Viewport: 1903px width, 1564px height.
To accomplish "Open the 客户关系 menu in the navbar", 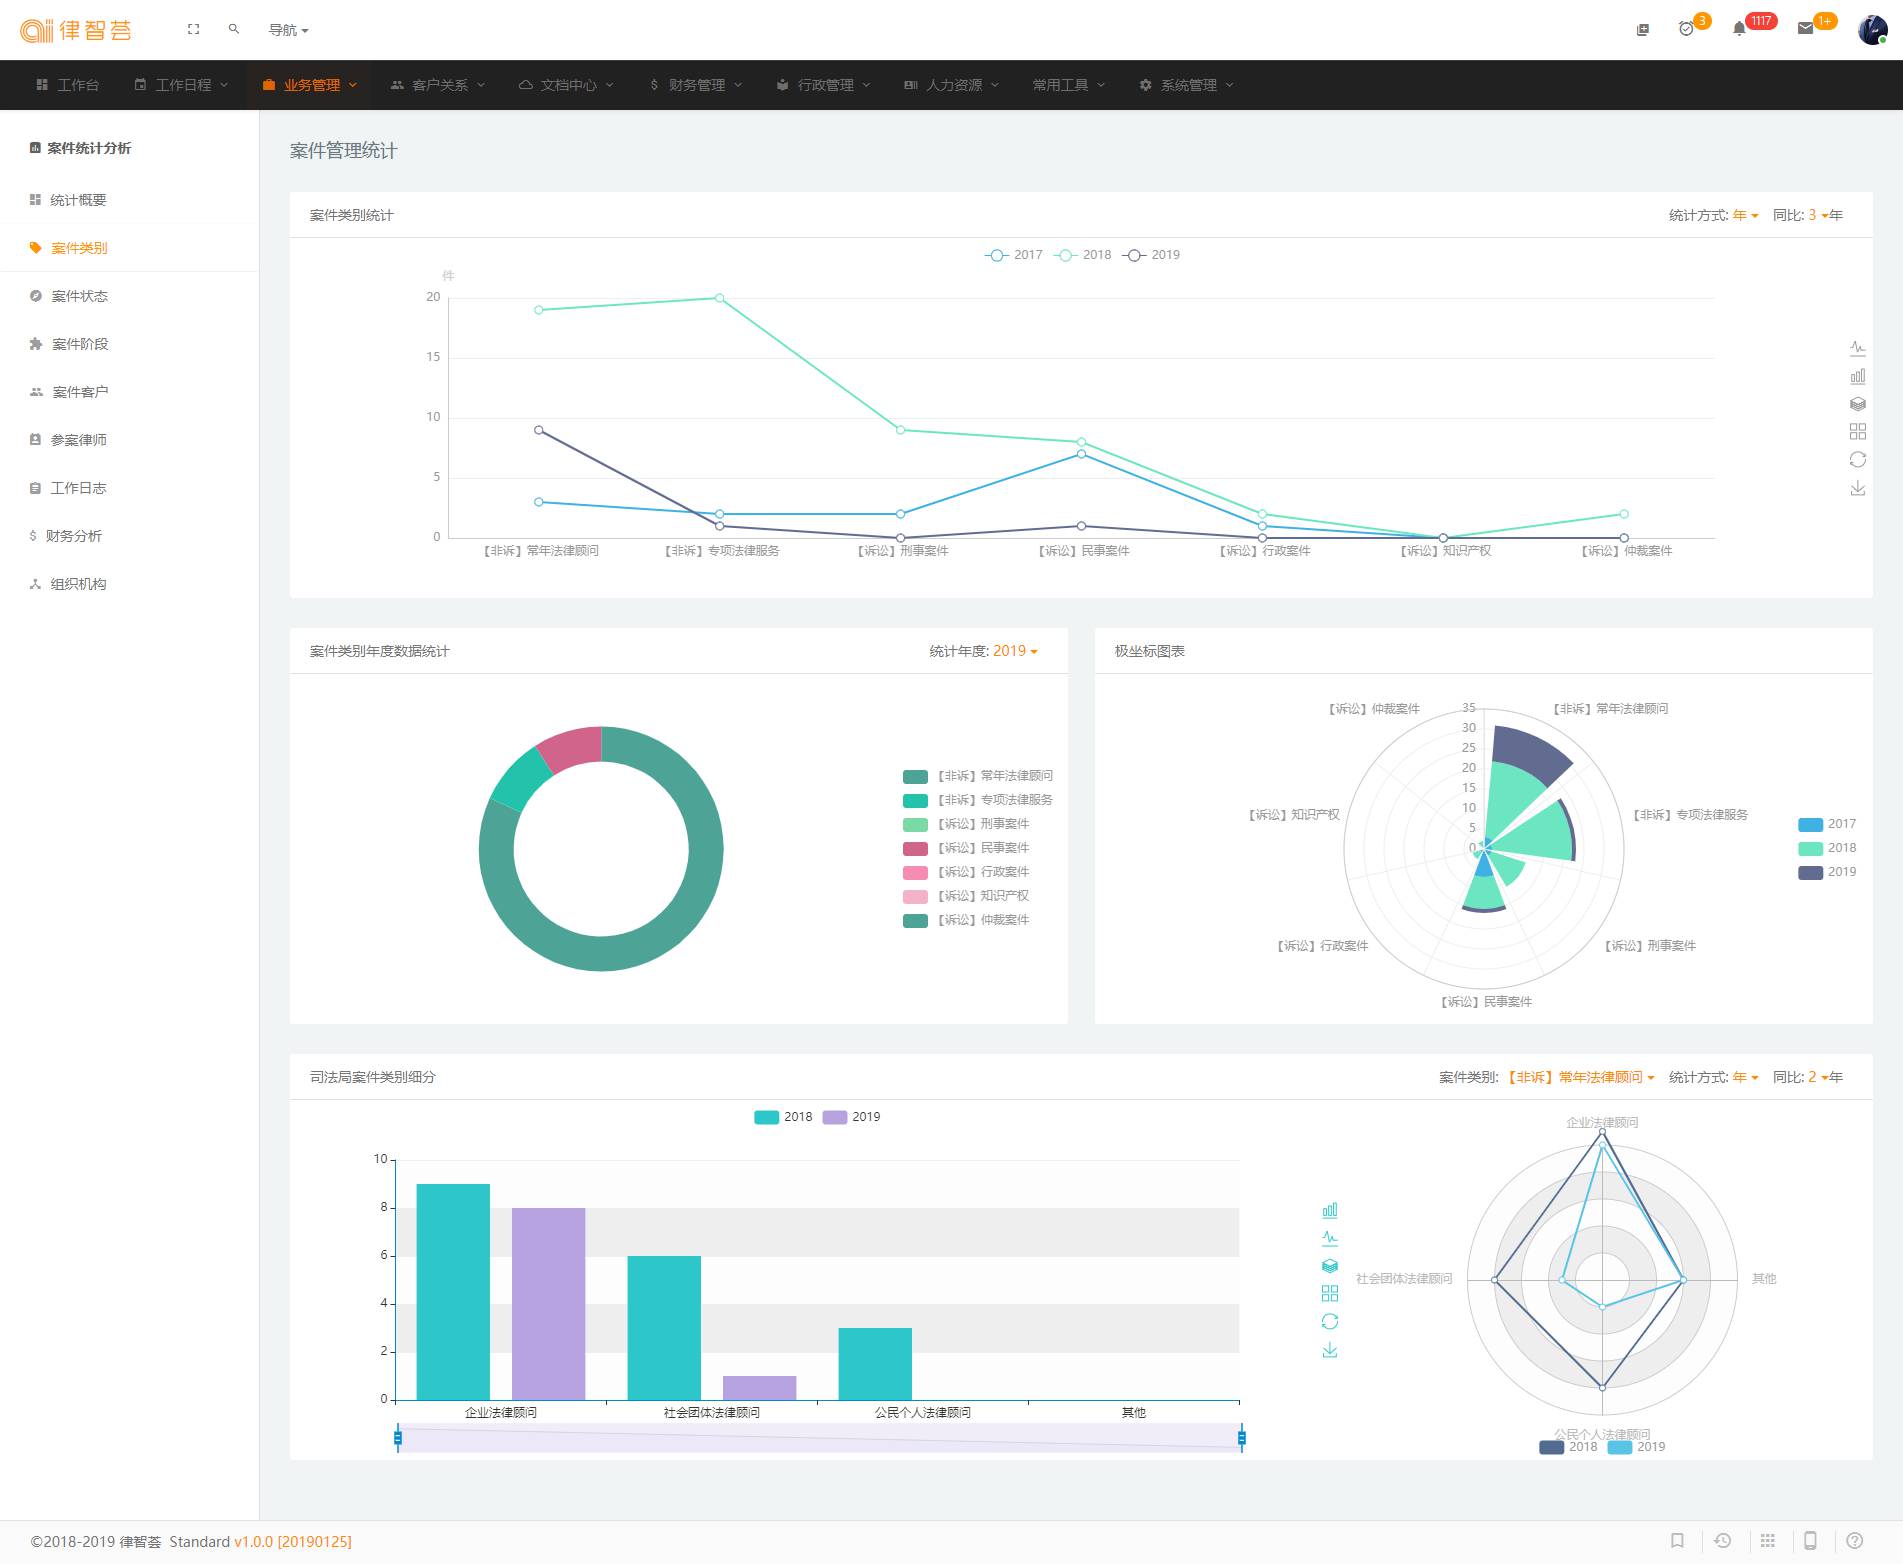I will 438,85.
